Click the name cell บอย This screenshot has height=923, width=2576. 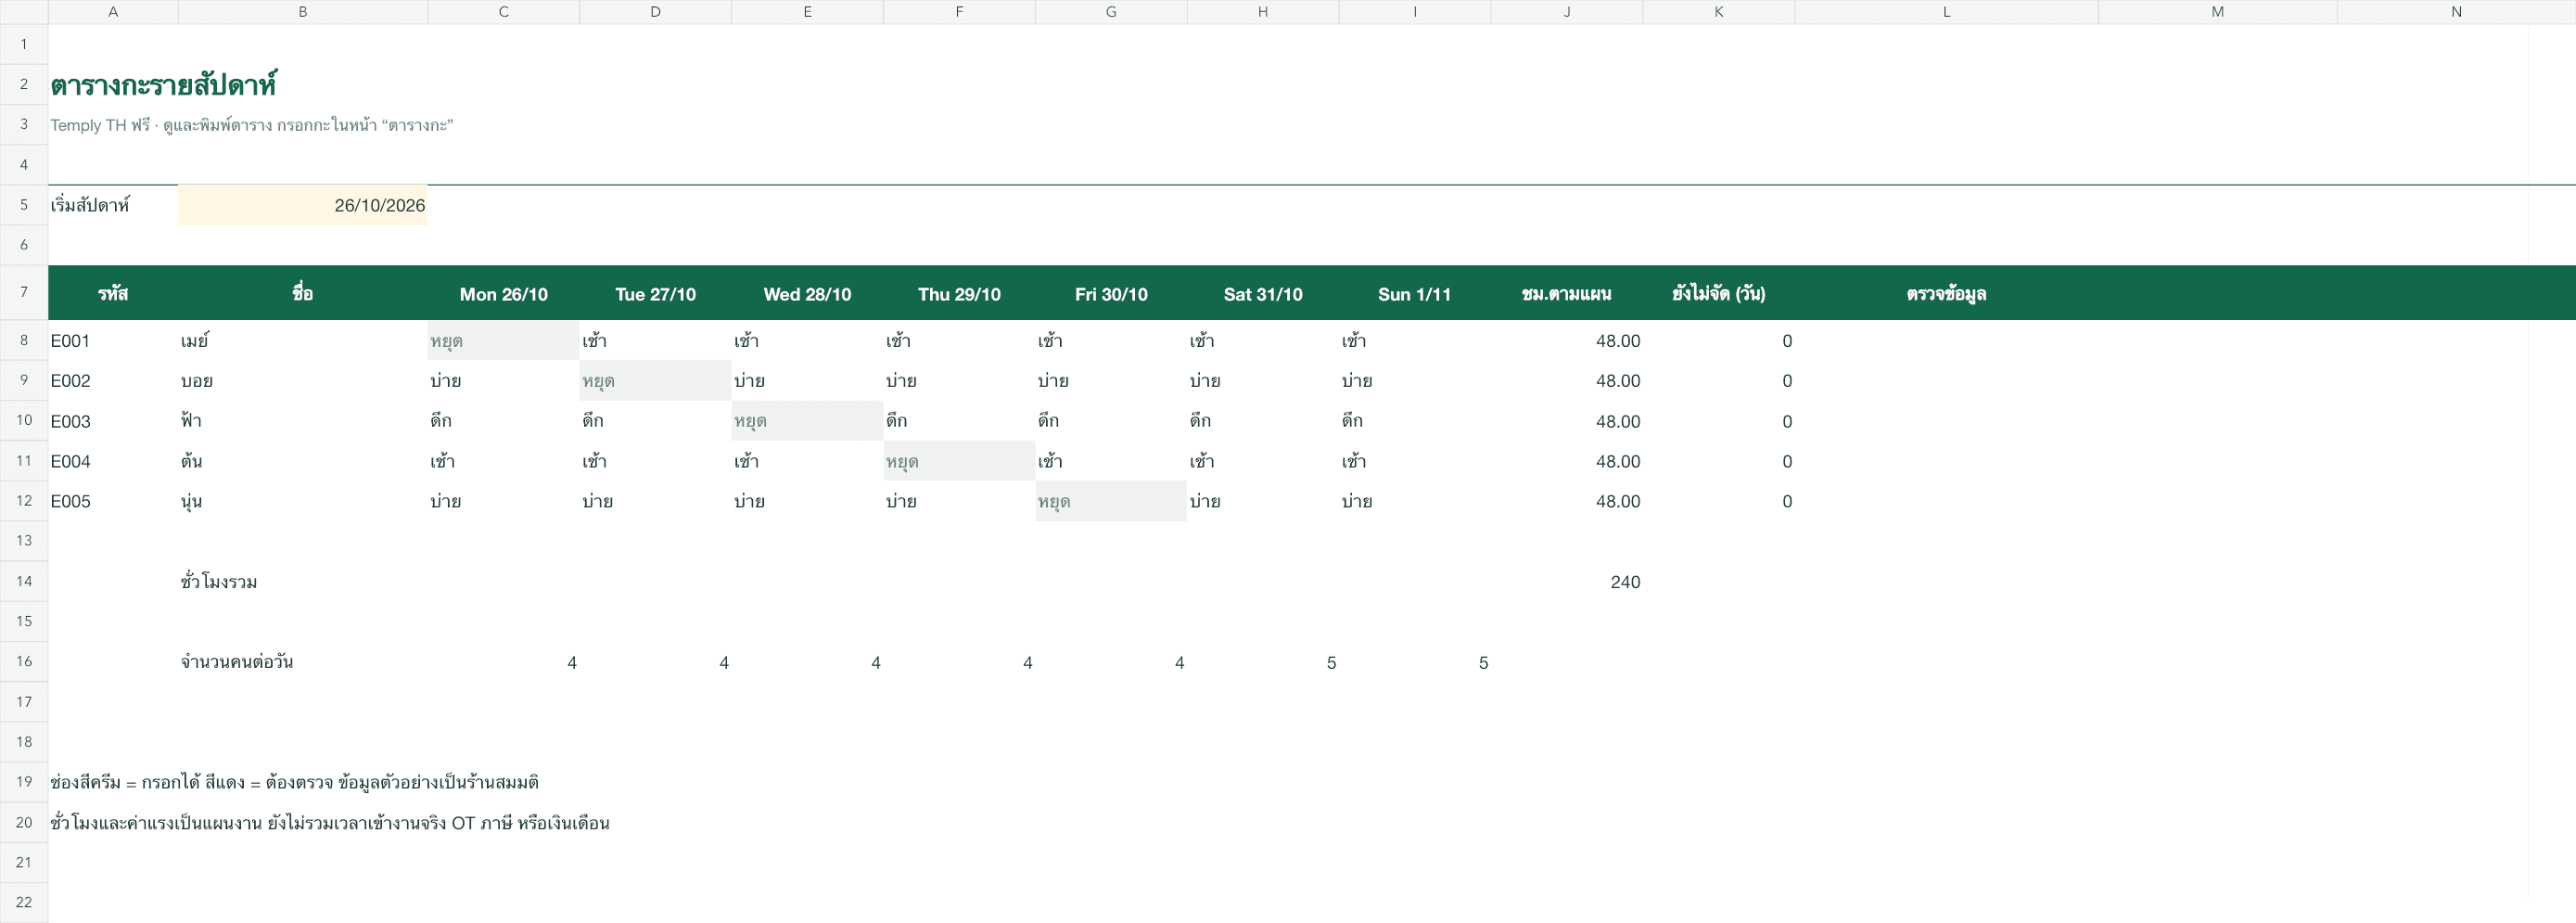click(x=302, y=381)
